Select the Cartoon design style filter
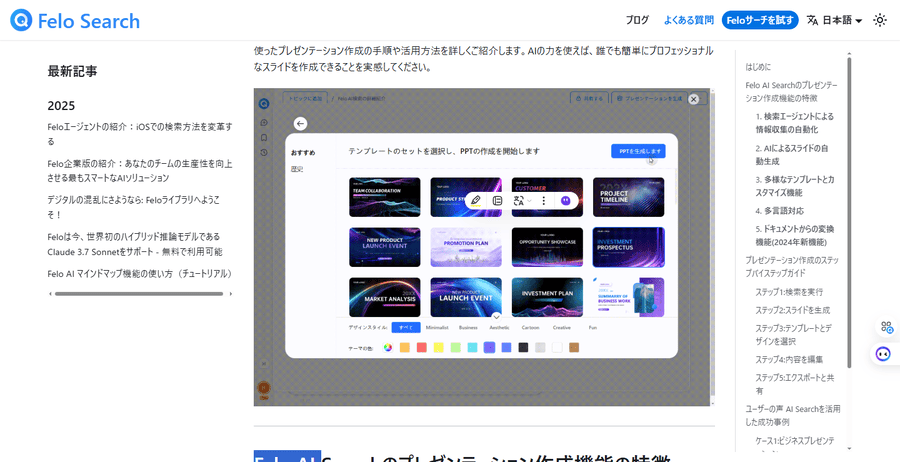 [530, 328]
